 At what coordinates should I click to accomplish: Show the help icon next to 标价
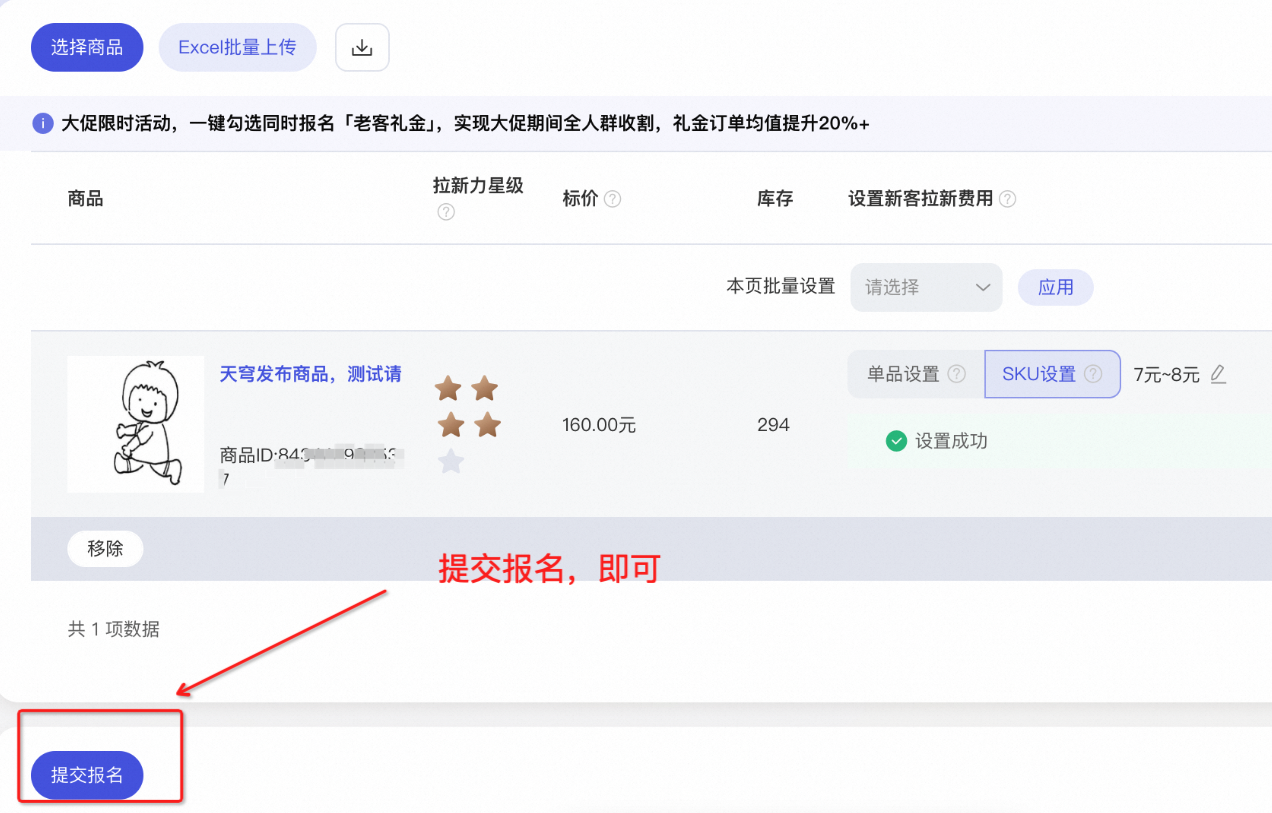point(612,199)
